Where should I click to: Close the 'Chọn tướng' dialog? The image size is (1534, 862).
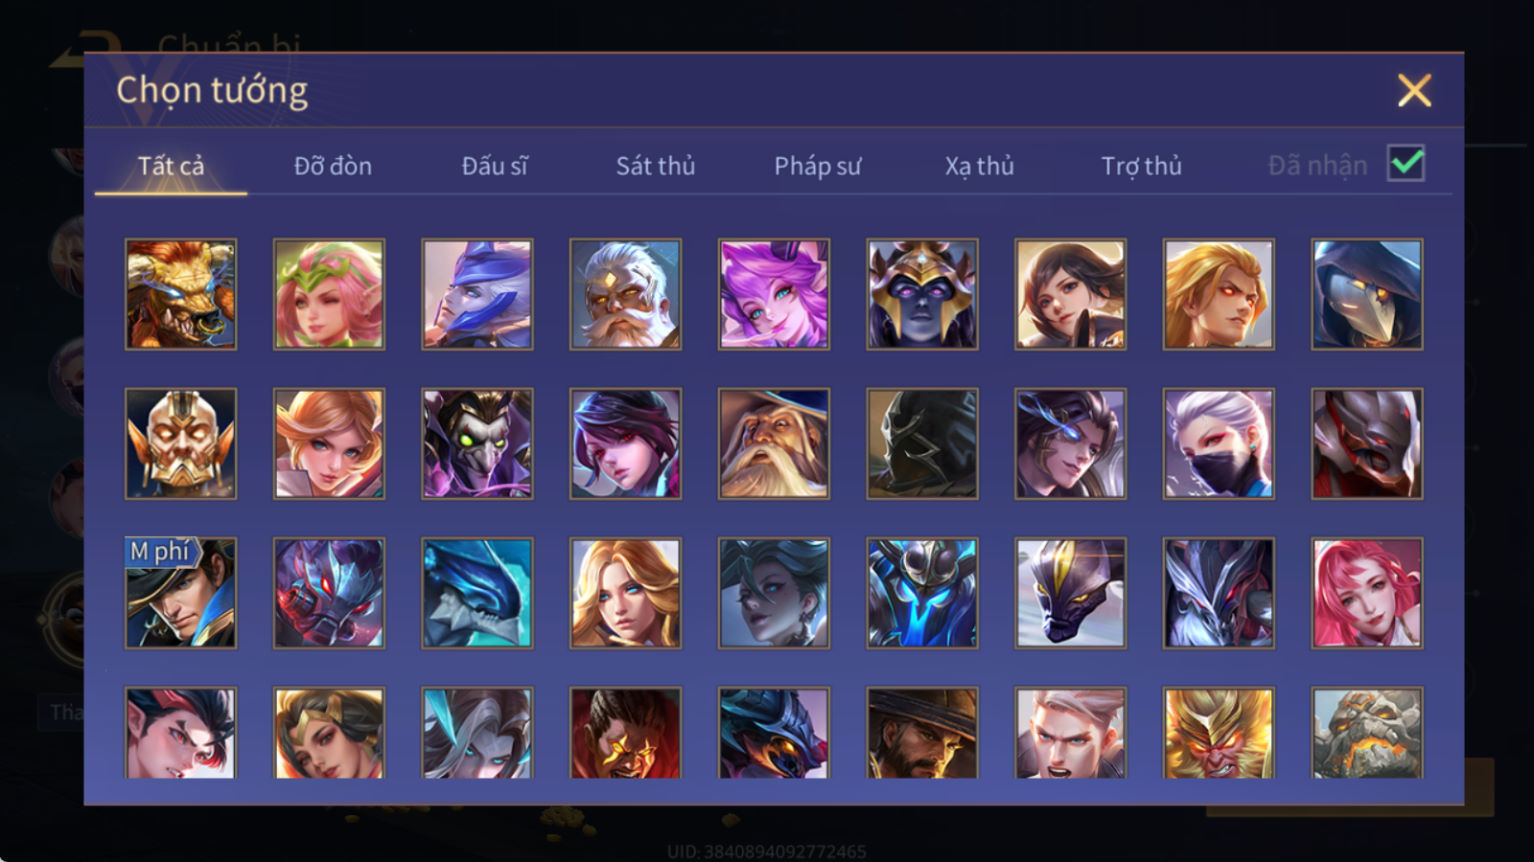1414,91
